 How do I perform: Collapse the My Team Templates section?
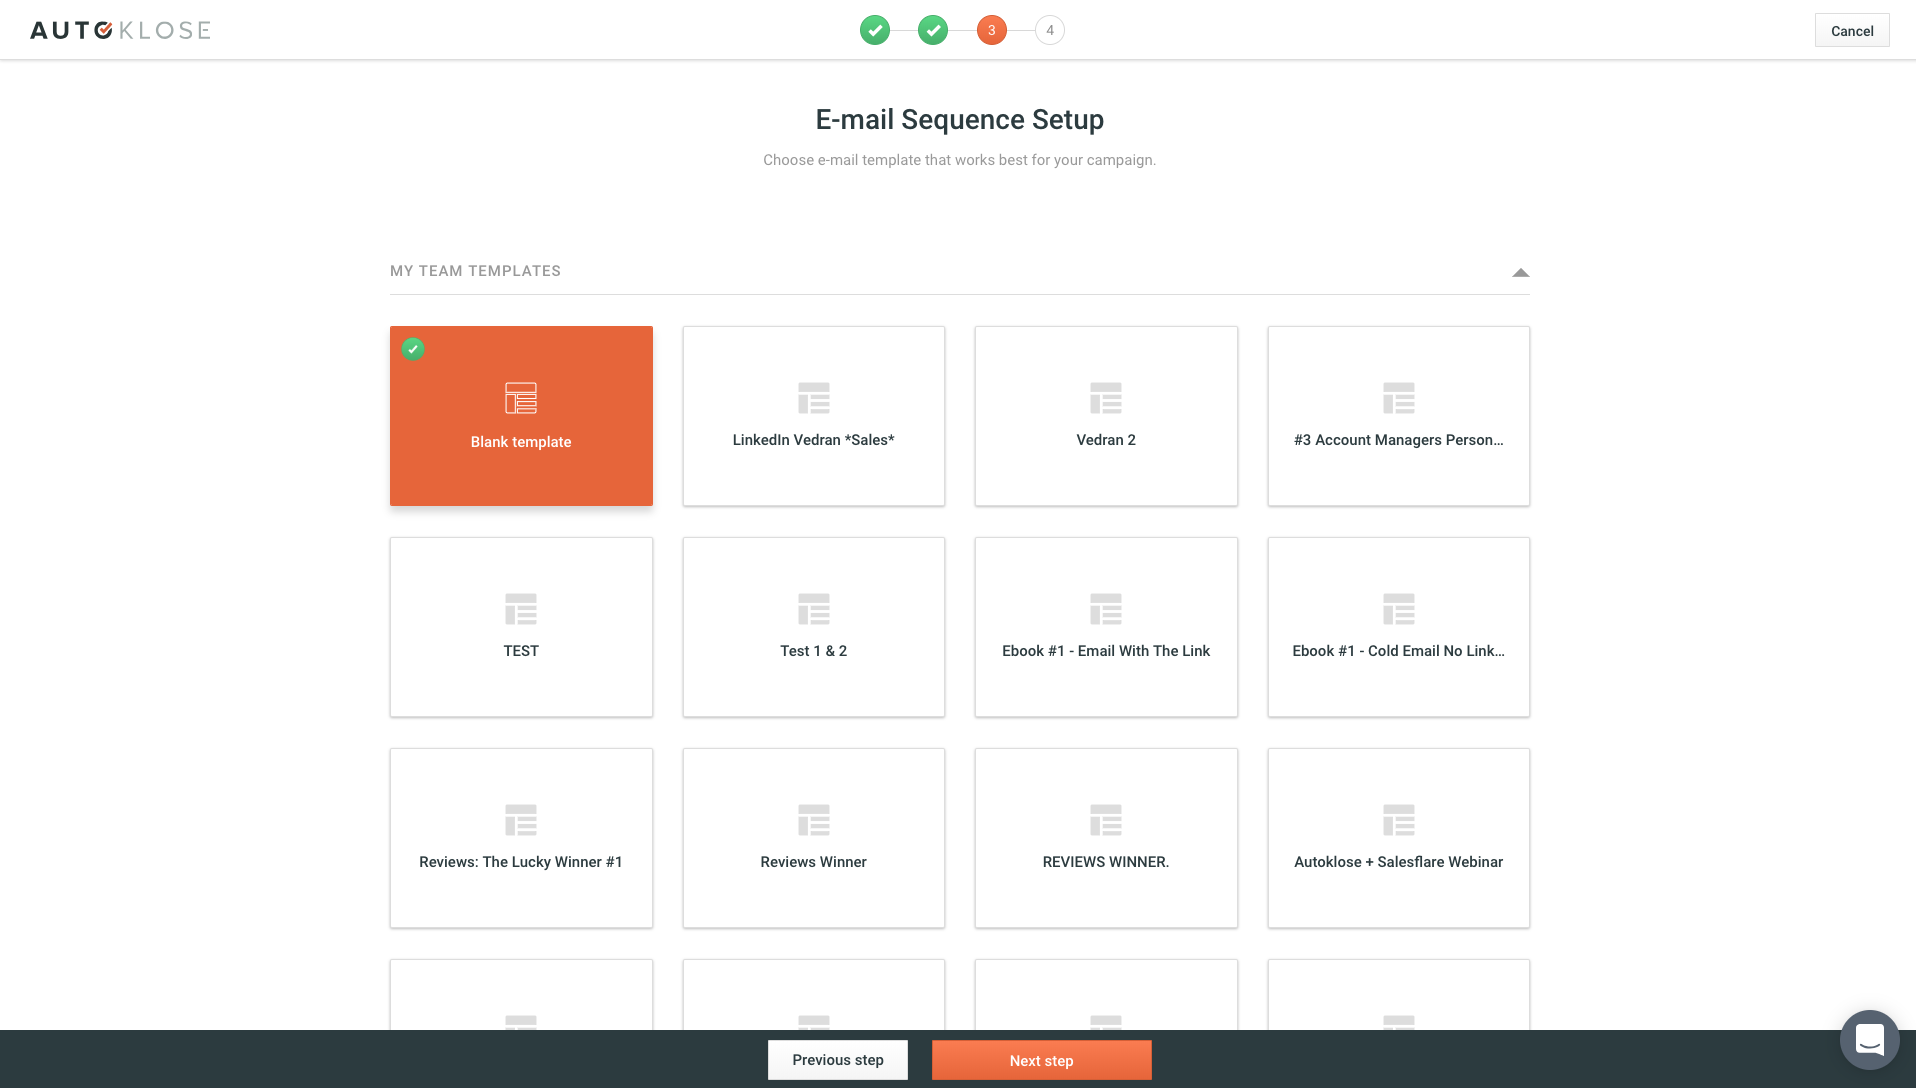(1520, 272)
